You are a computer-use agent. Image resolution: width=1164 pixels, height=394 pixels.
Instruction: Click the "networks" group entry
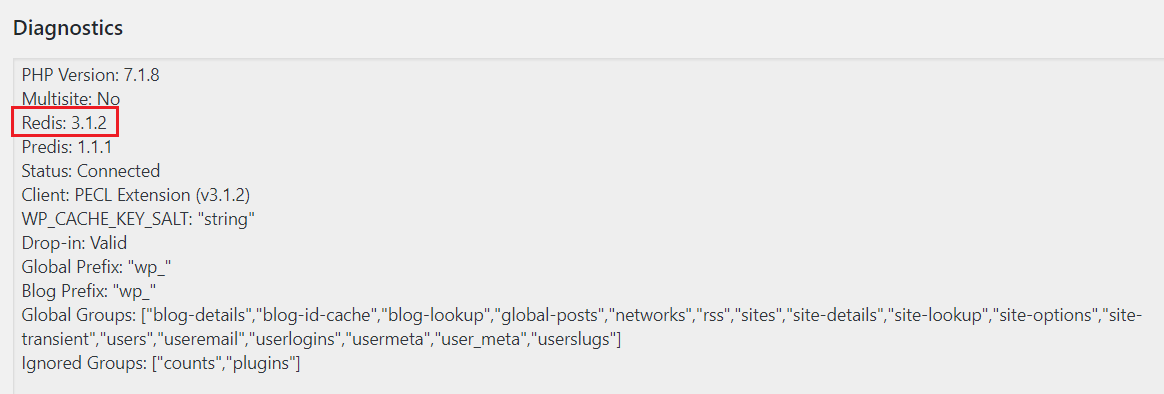[x=649, y=315]
